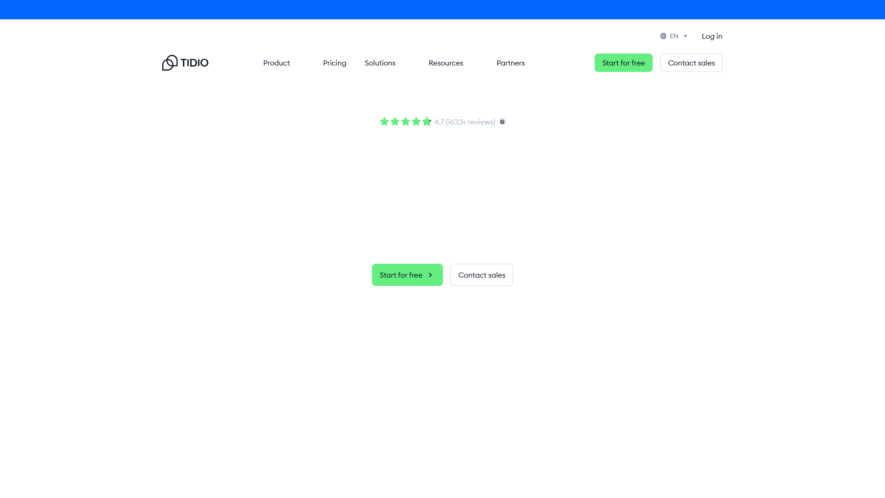Screen dimensions: 885x498
Task: Click the 4.7 (1633+ reviews) text
Action: pyautogui.click(x=465, y=122)
